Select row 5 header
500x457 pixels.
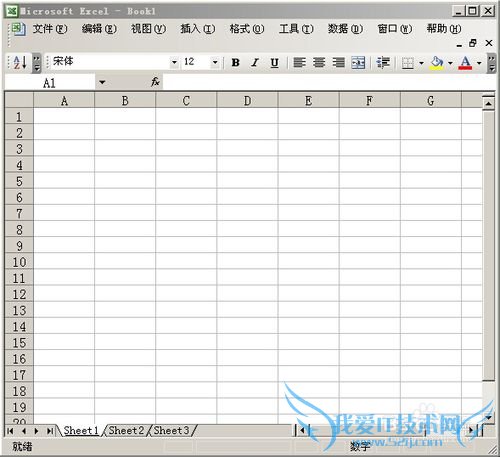click(19, 181)
